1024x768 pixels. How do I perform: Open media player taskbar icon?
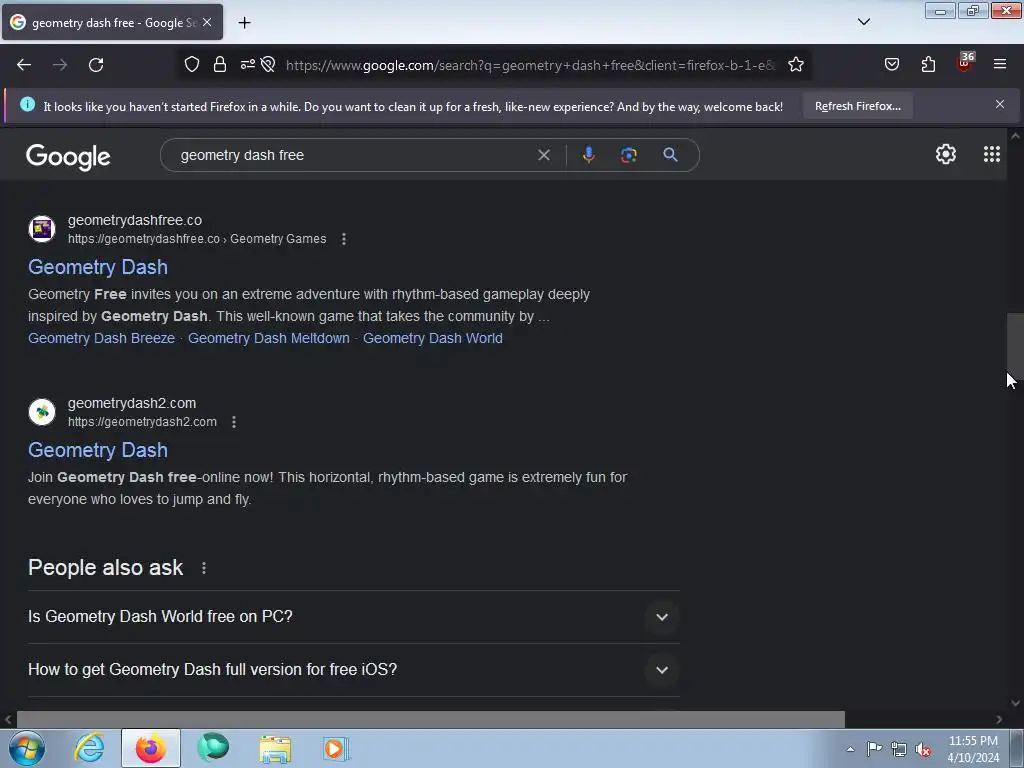[336, 748]
